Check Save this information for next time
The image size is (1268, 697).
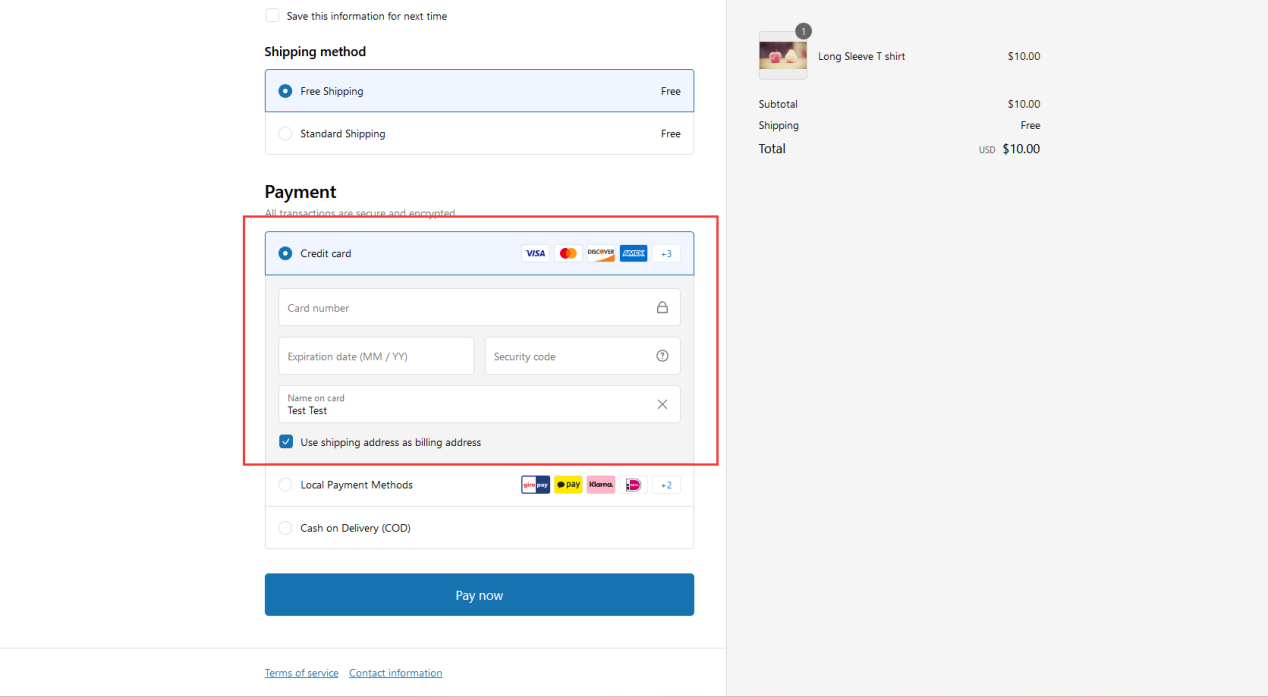pos(272,16)
